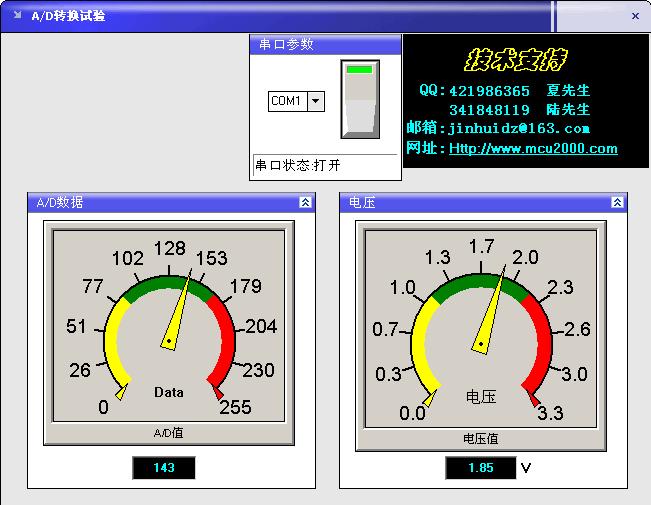Screen dimensions: 651x505
Task: Click the email jinhuidz@163.com text
Action: (519, 128)
